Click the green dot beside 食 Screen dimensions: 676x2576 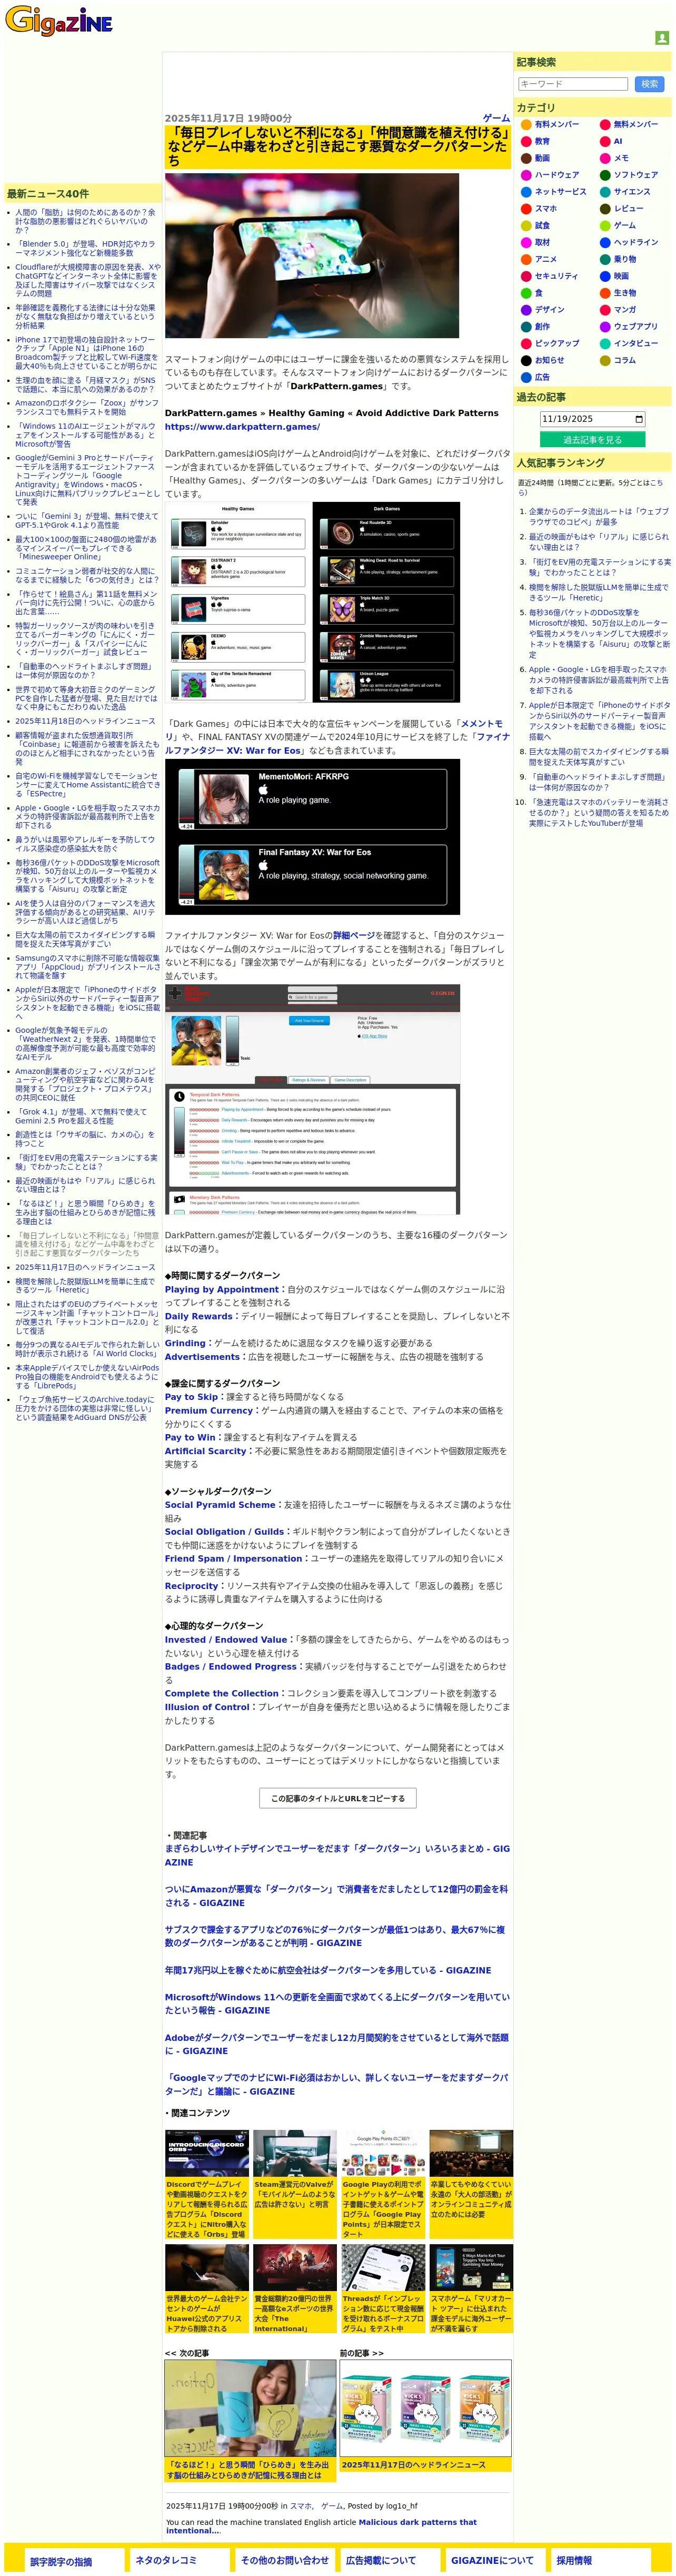525,293
